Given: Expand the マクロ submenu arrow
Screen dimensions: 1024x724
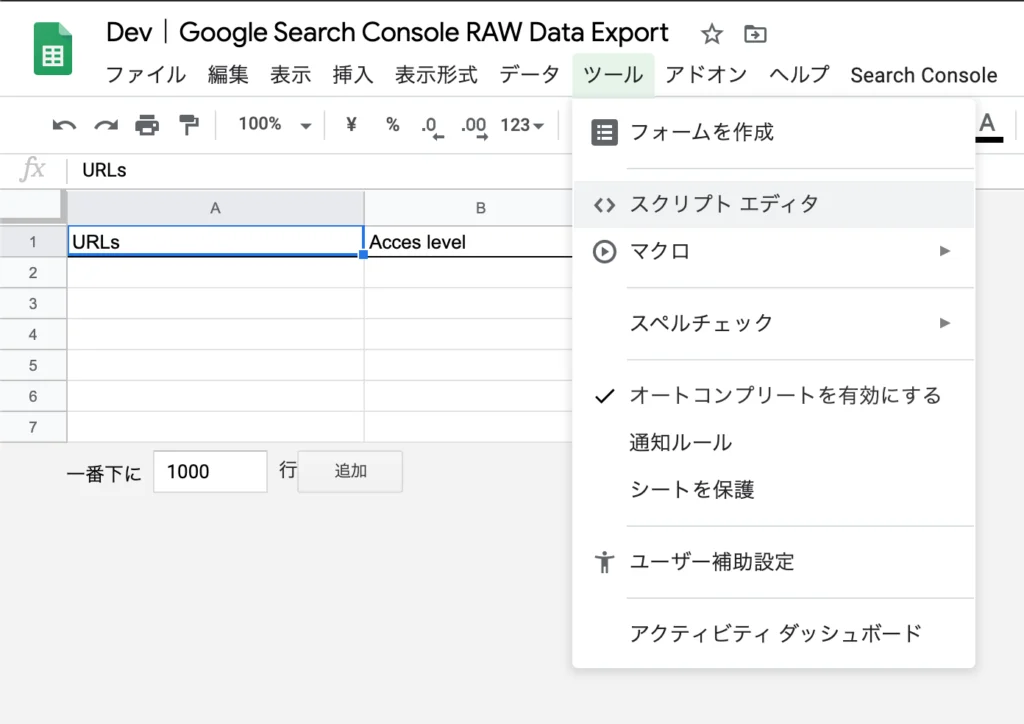Looking at the screenshot, I should tap(944, 251).
